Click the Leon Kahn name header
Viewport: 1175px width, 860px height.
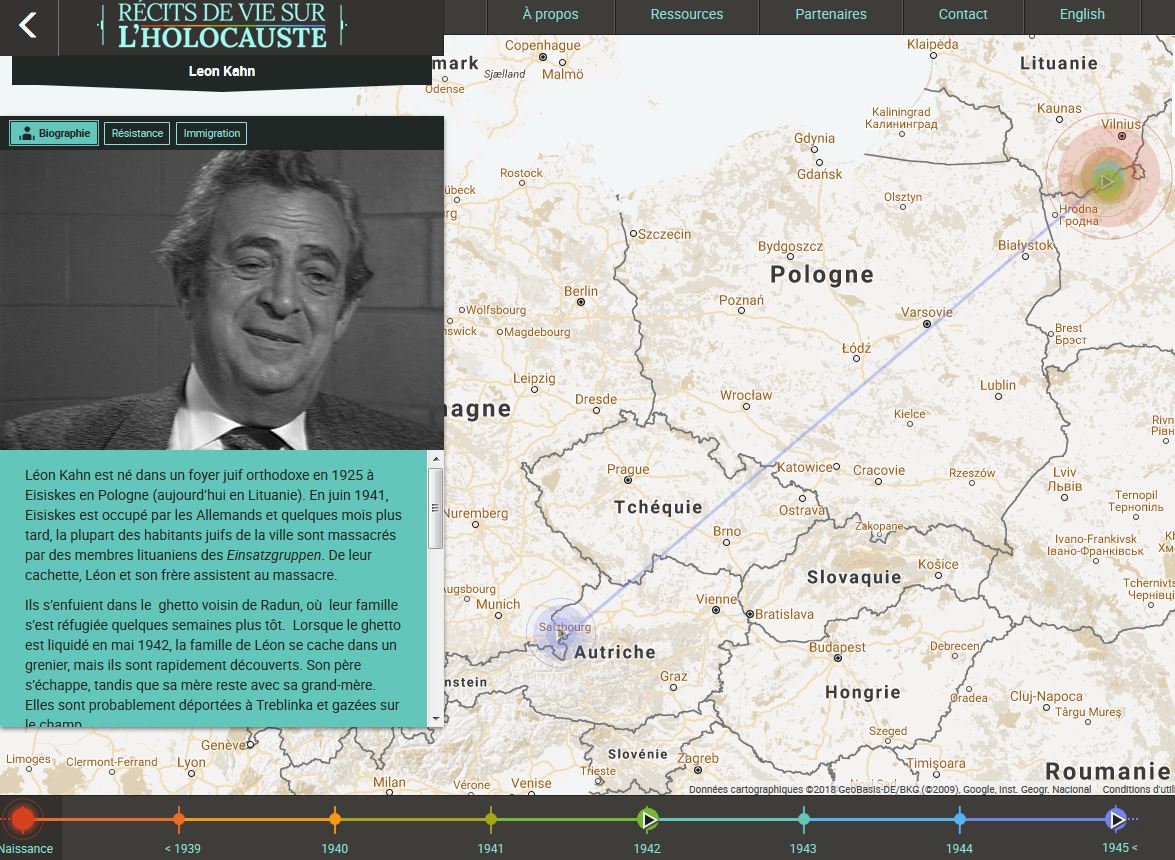[222, 71]
